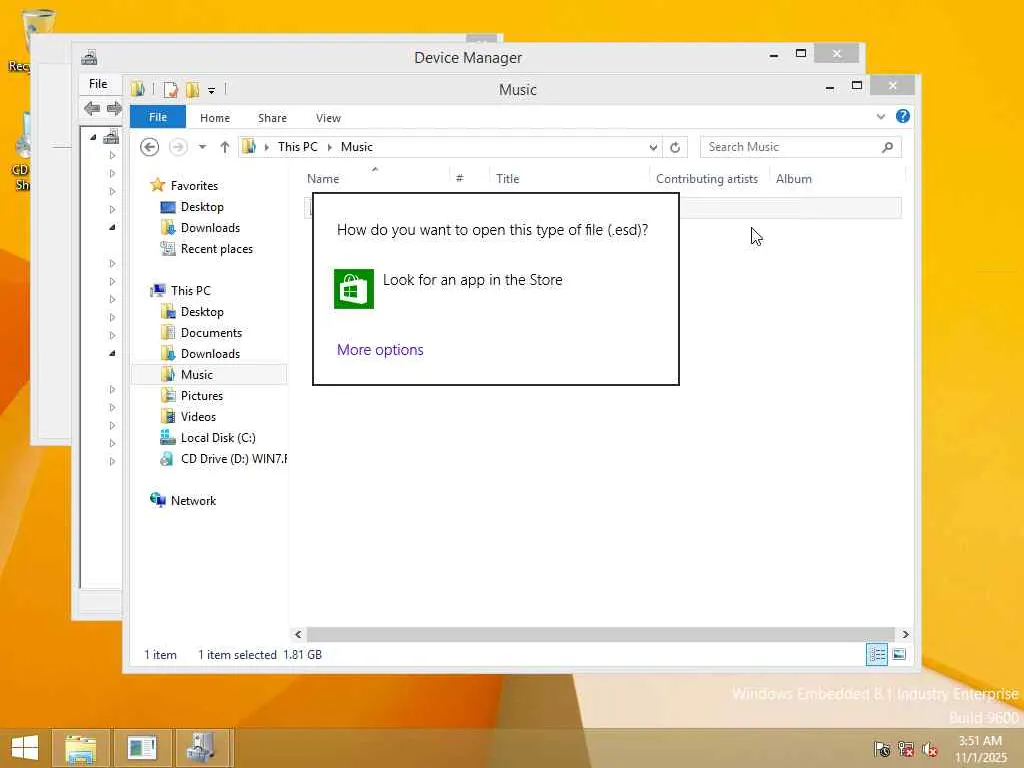Click Device Manager forward arrow toolbar icon
Viewport: 1024px width, 768px height.
114,108
